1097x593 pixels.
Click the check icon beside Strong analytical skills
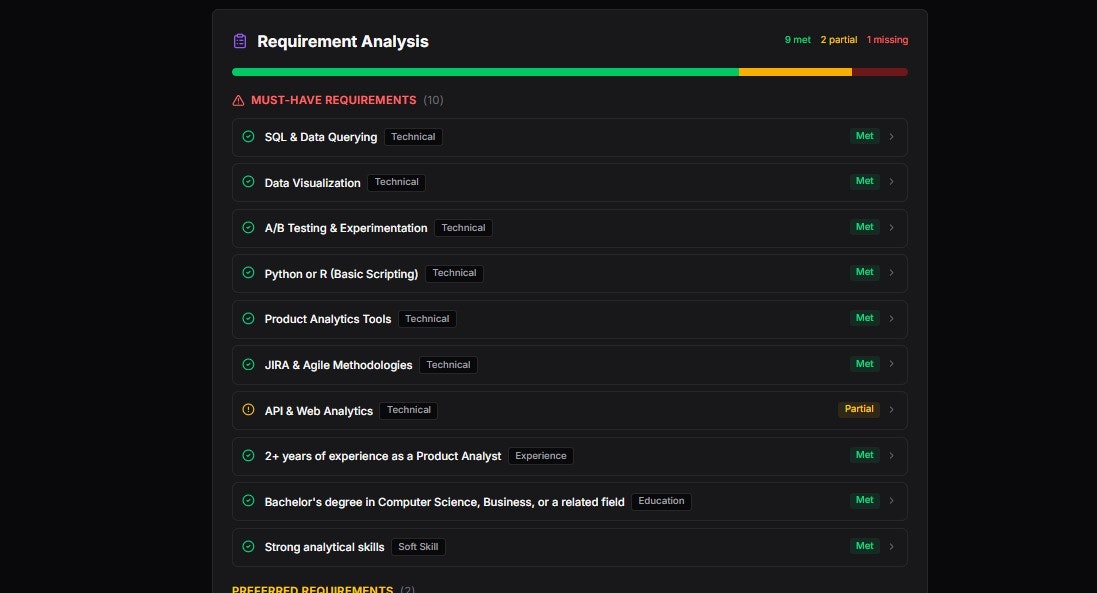[x=248, y=546]
